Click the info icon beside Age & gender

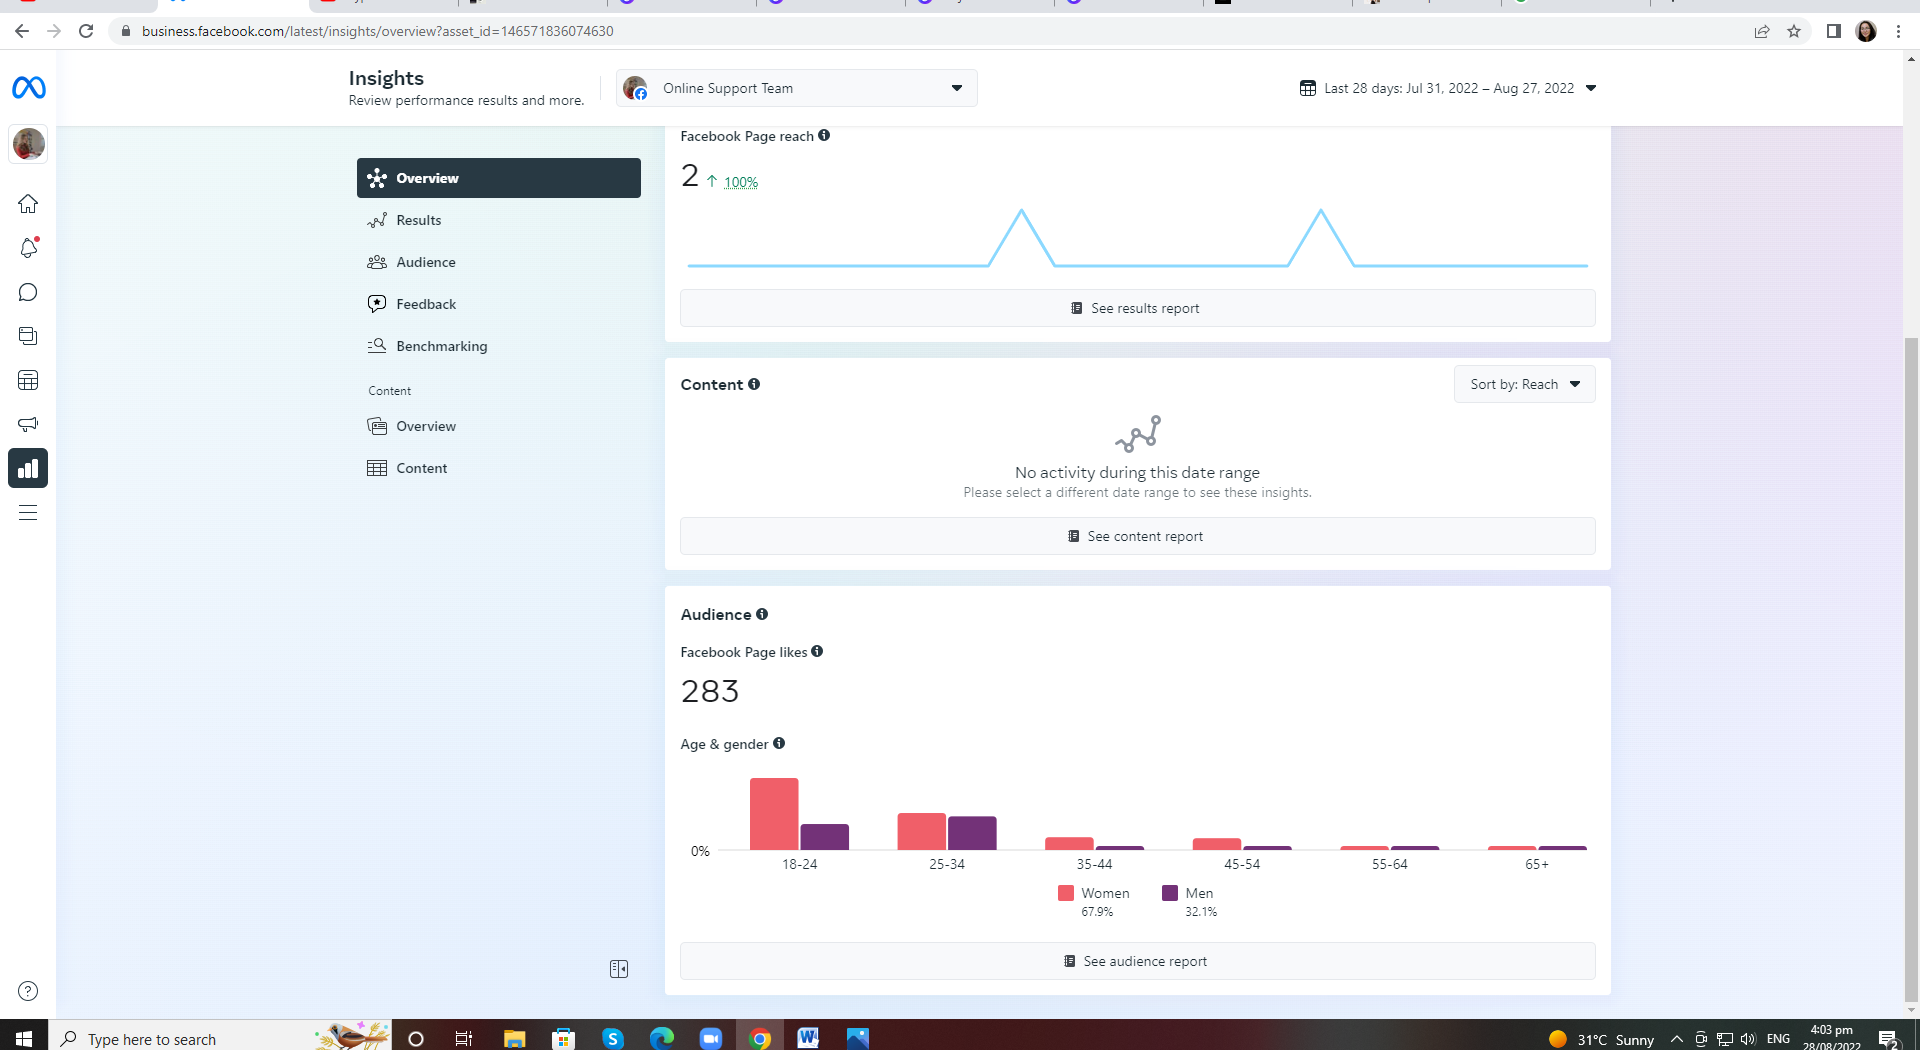779,743
